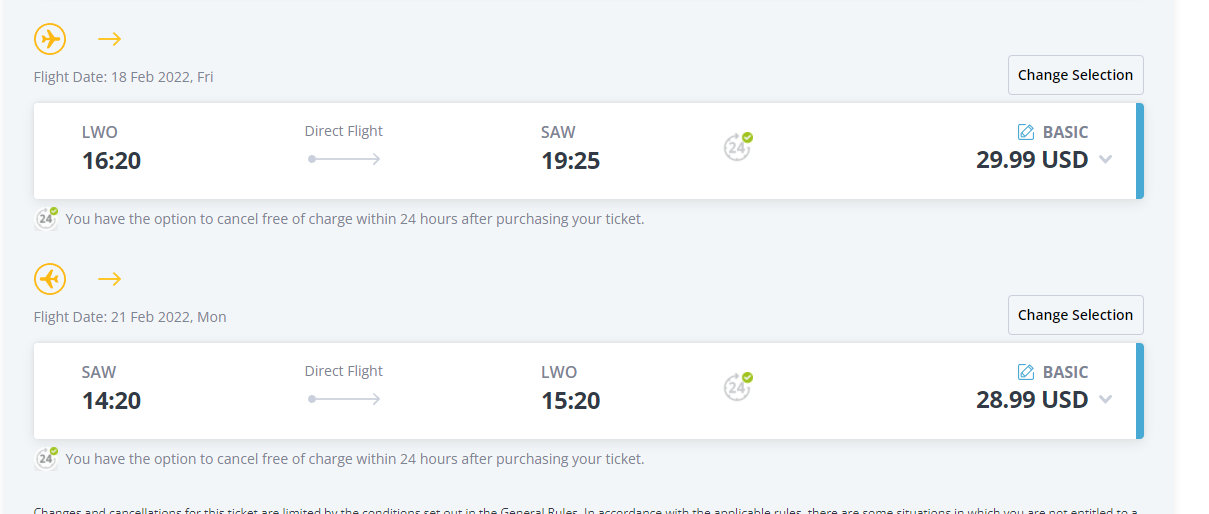Click Change Selection for the 21 Feb flight
Screen dimensions: 1209x514
pyautogui.click(x=1075, y=315)
